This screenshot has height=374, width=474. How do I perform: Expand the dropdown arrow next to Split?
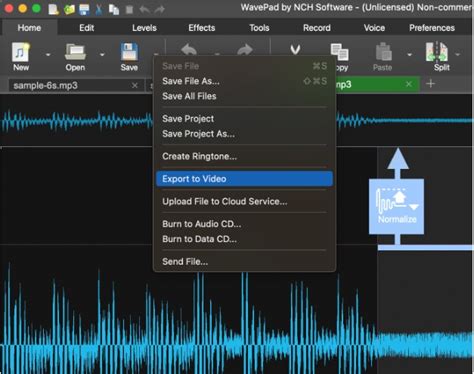(x=458, y=54)
